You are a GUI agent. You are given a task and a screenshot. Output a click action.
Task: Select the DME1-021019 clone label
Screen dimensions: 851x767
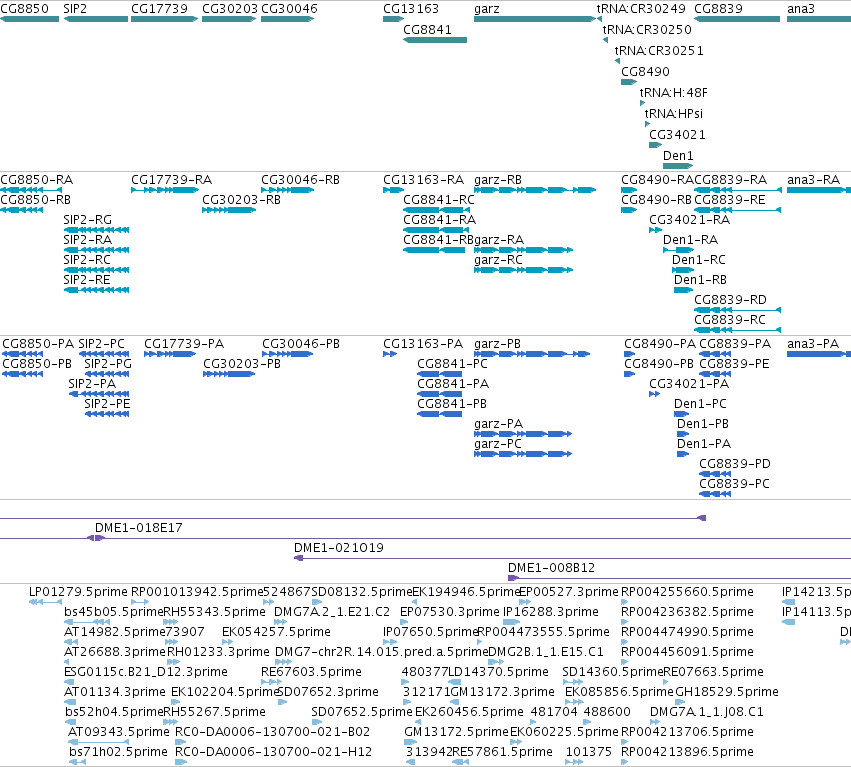(339, 548)
